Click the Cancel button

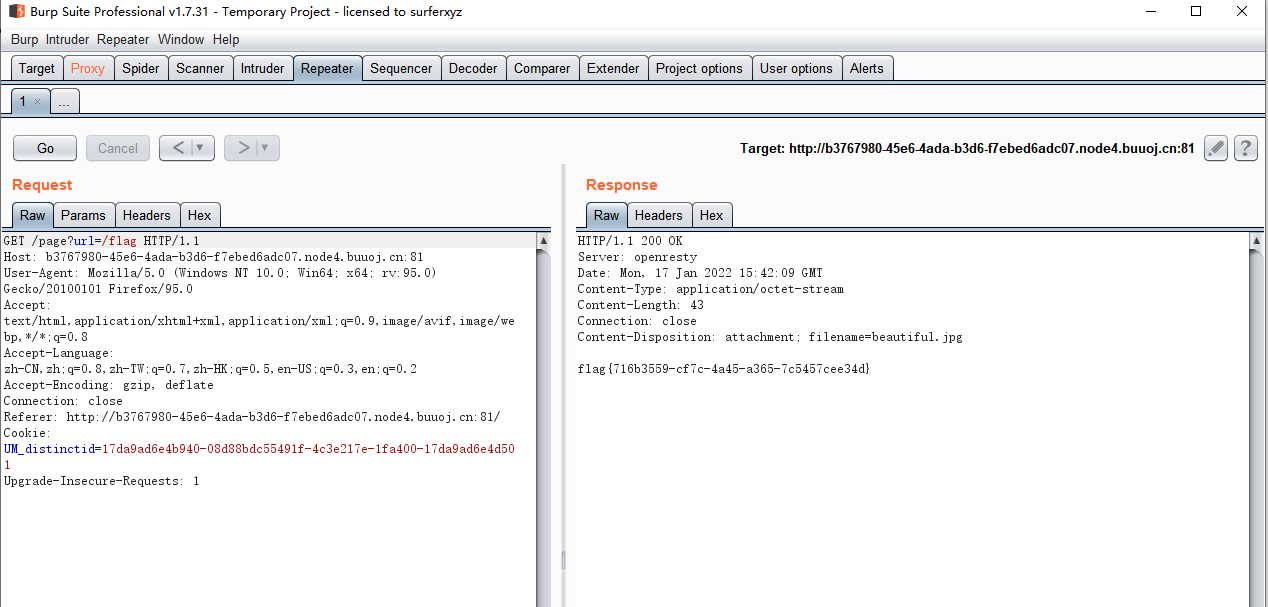tap(118, 148)
